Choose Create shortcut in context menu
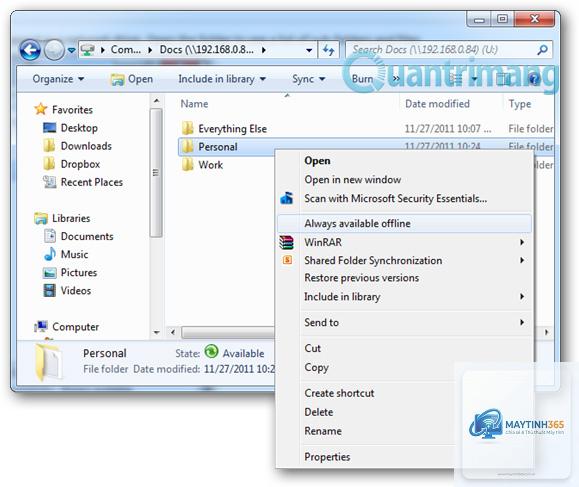Image resolution: width=579 pixels, height=487 pixels. [x=339, y=393]
